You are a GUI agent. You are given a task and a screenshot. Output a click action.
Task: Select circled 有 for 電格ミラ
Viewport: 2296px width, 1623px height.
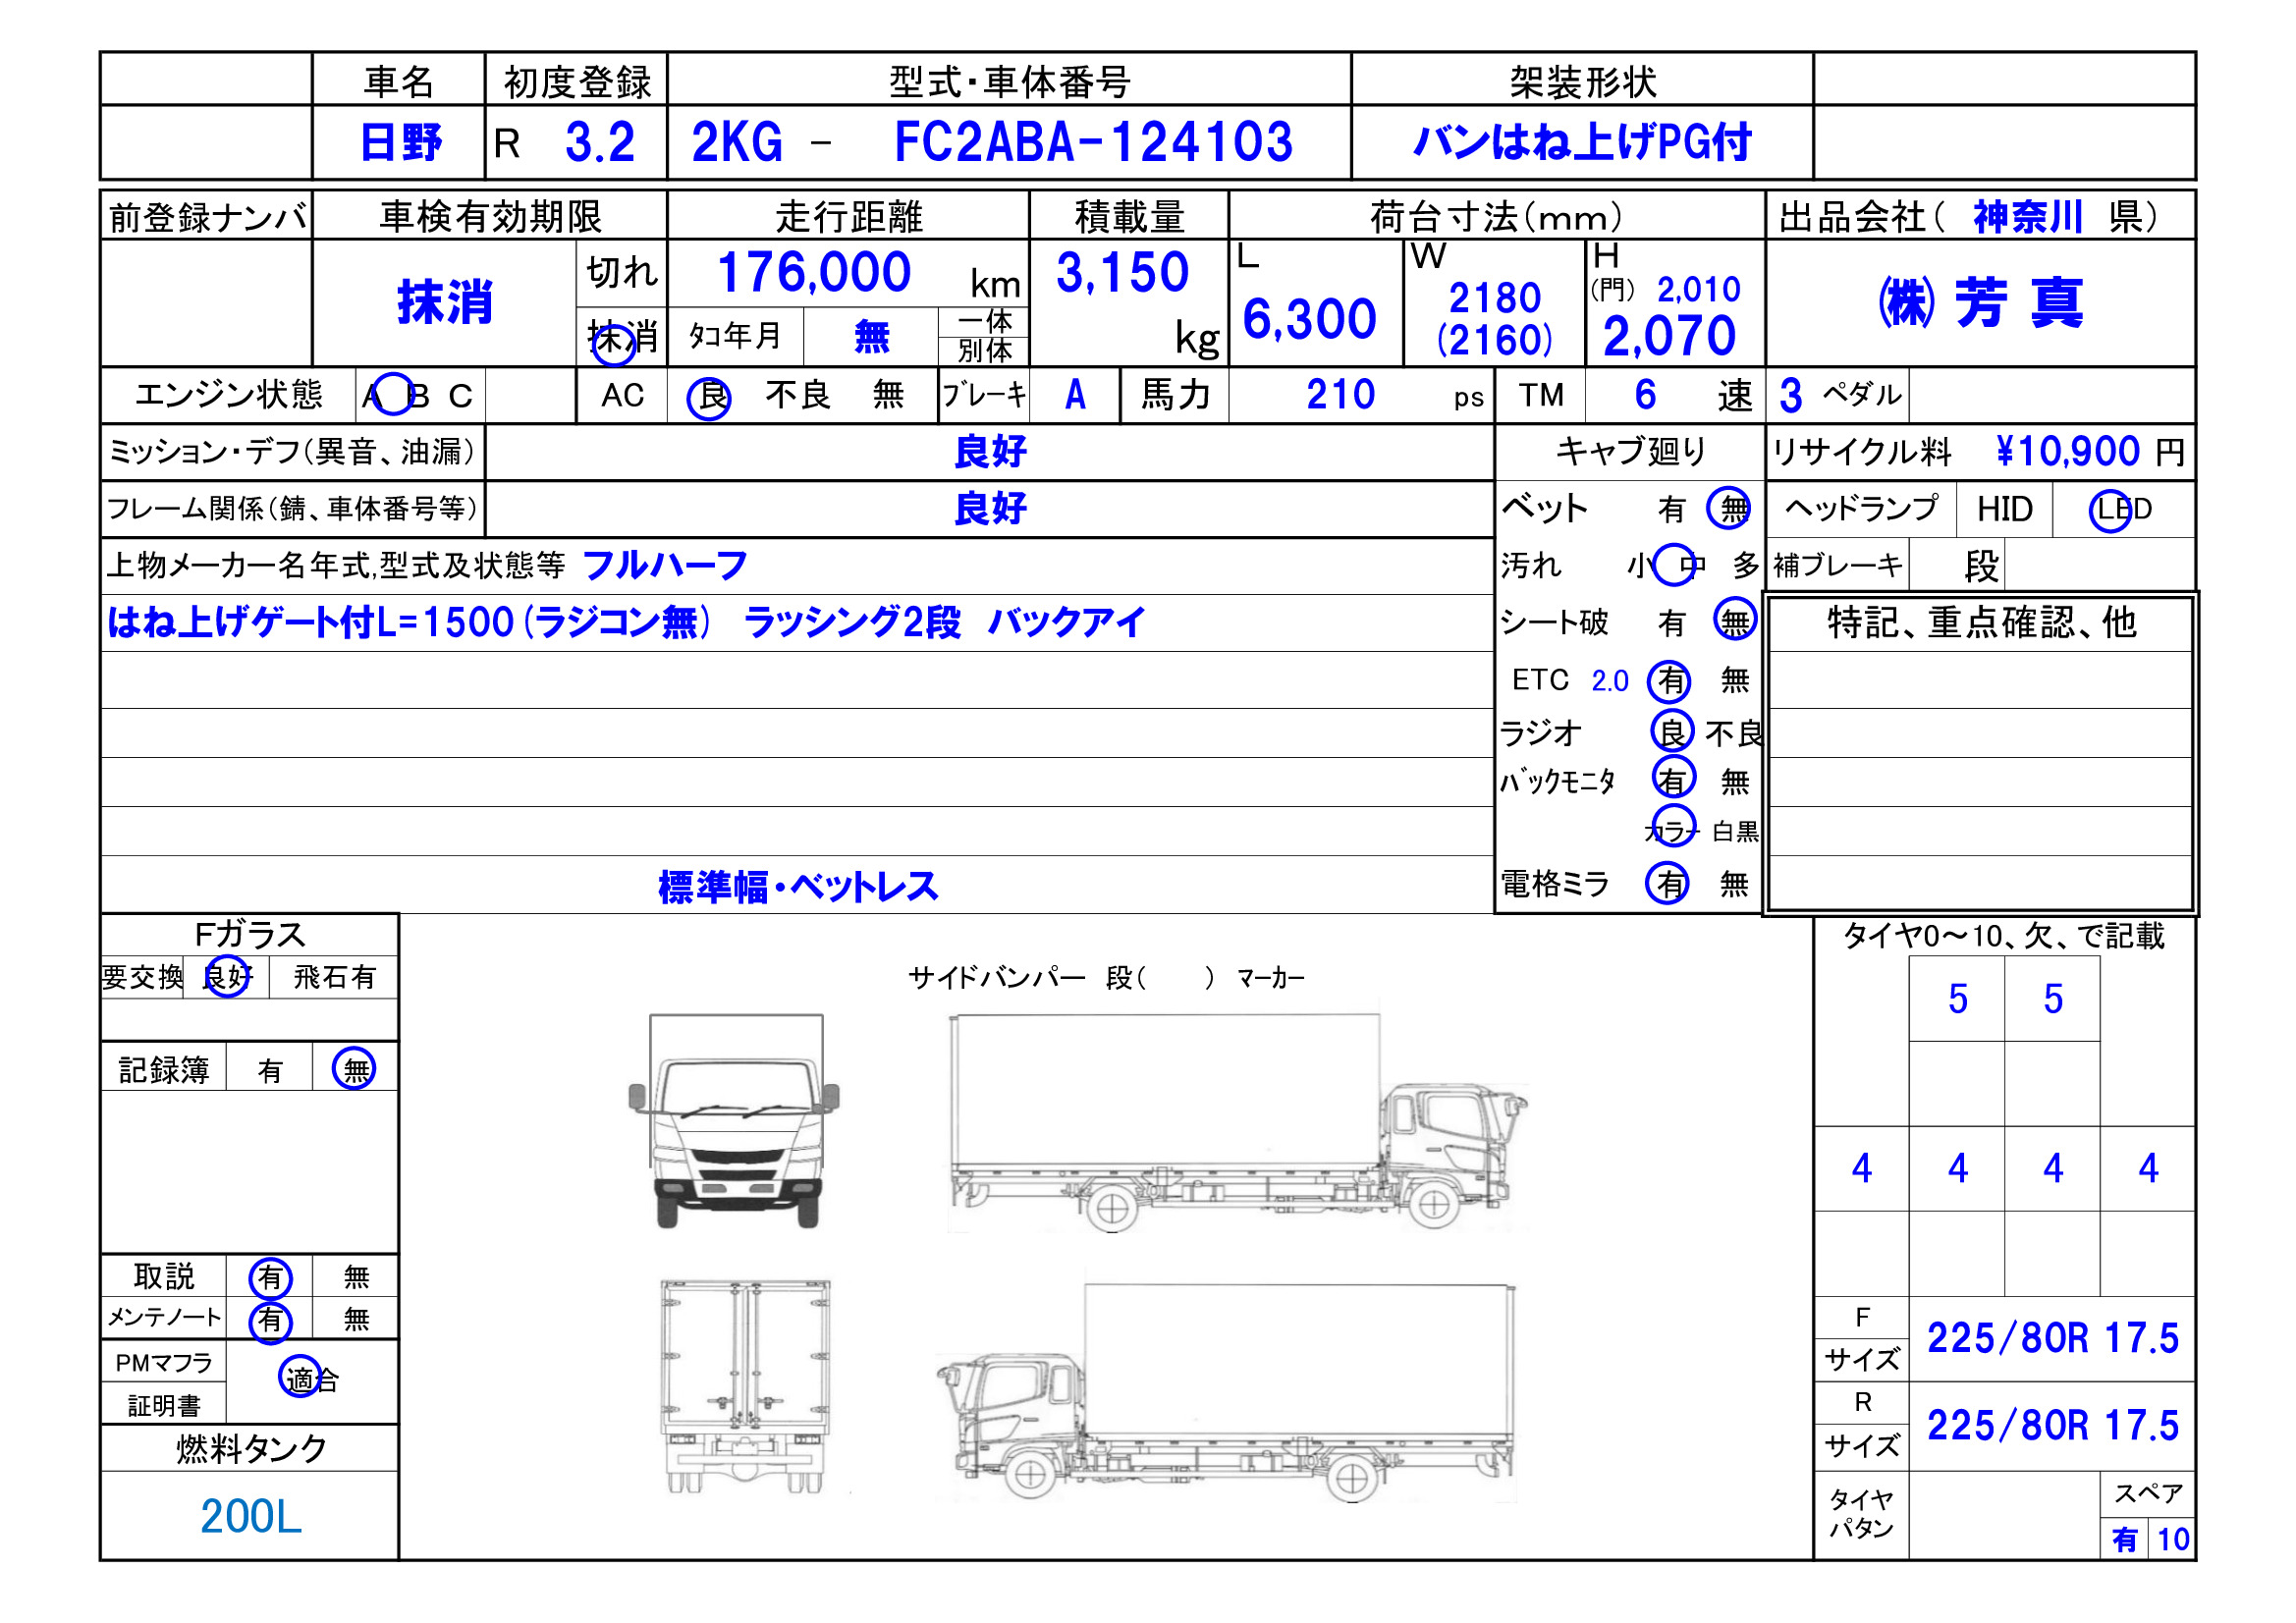coord(1668,884)
